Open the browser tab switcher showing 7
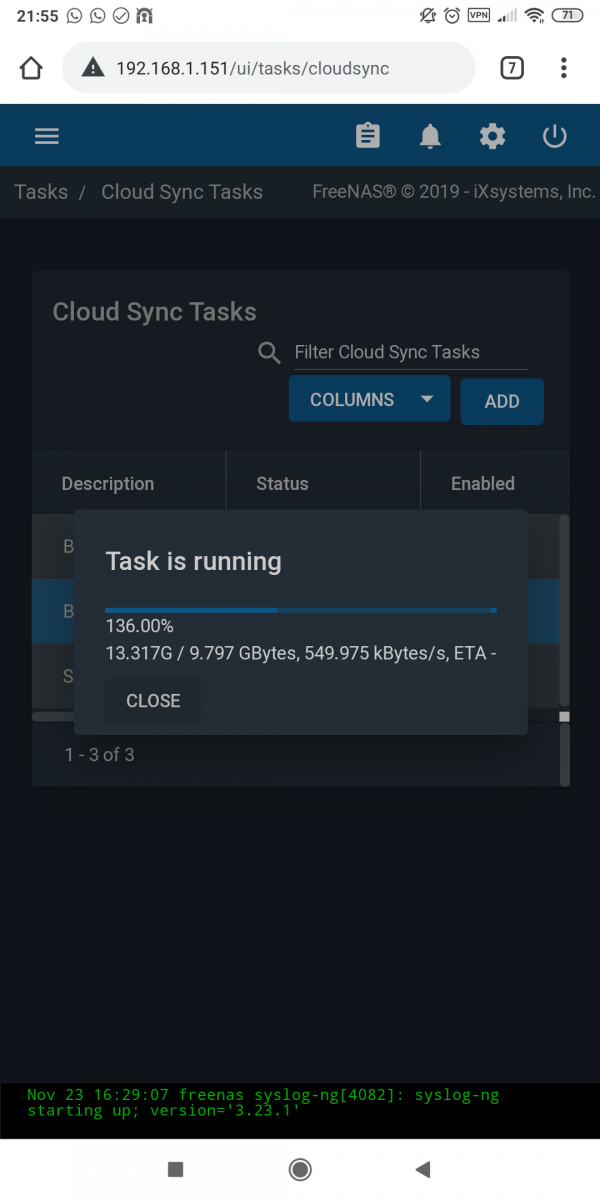This screenshot has height=1200, width=600. (511, 68)
